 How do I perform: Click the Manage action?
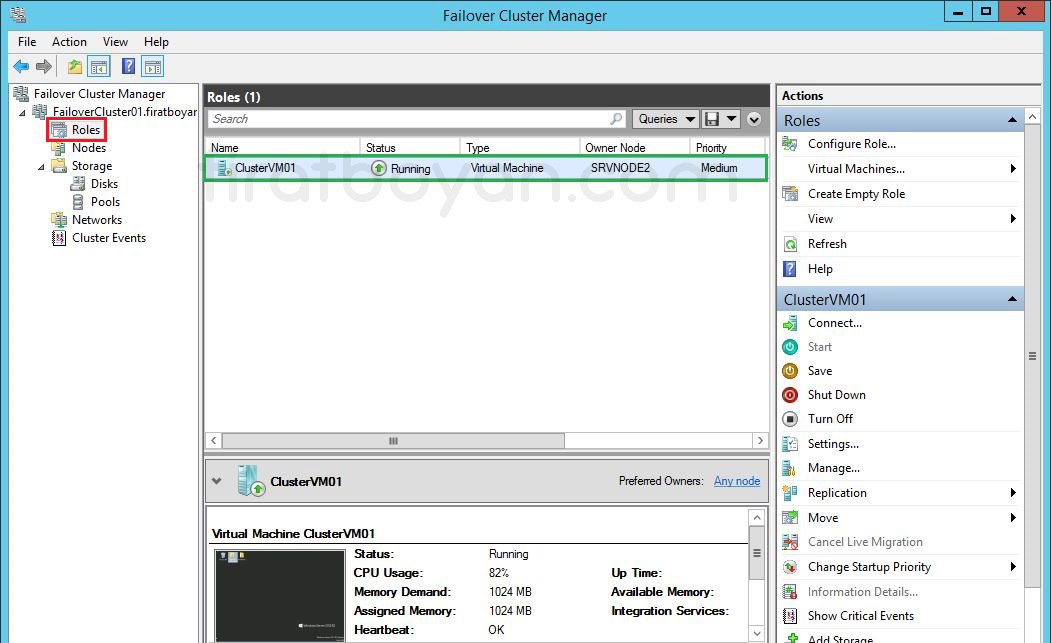833,468
